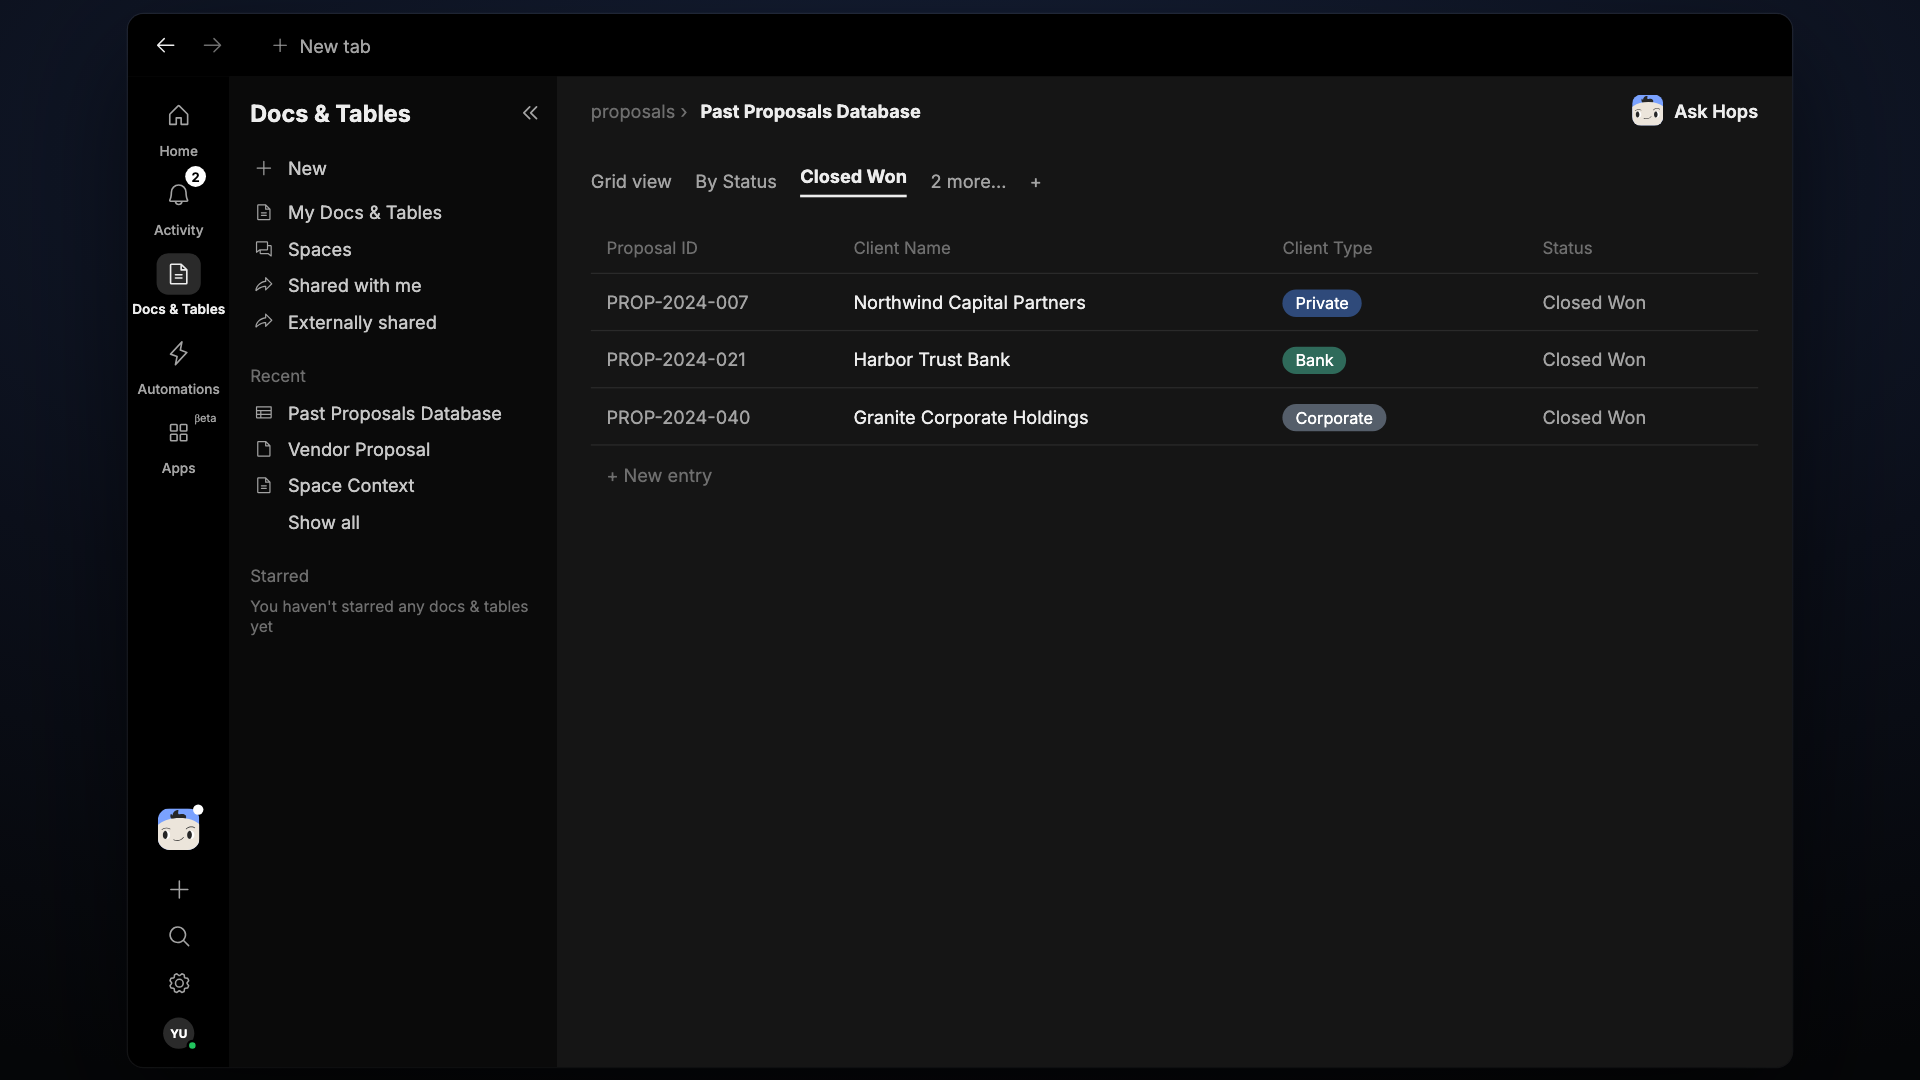This screenshot has width=1920, height=1080.
Task: Show all recent documents
Action: (324, 522)
